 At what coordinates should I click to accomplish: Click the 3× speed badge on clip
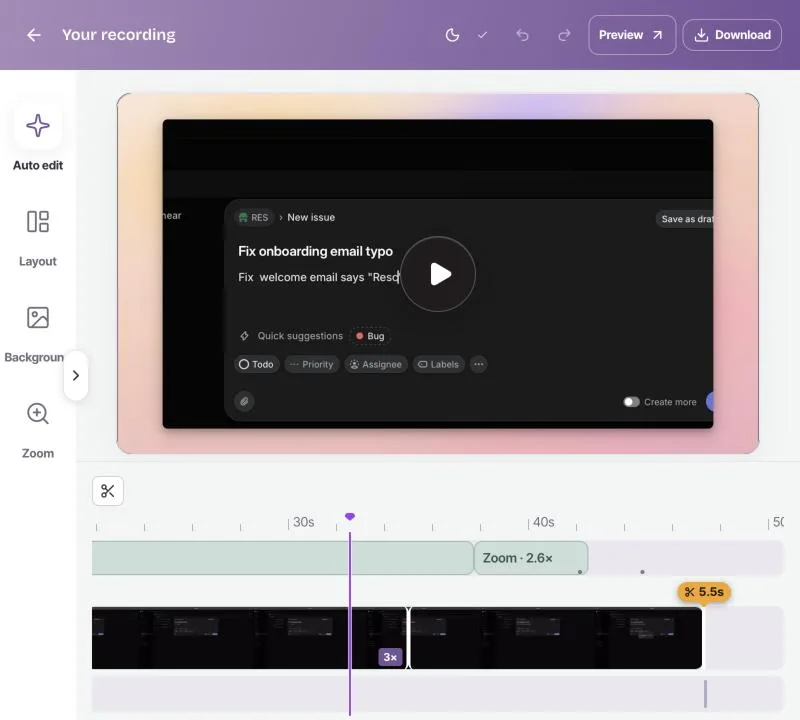[x=390, y=657]
